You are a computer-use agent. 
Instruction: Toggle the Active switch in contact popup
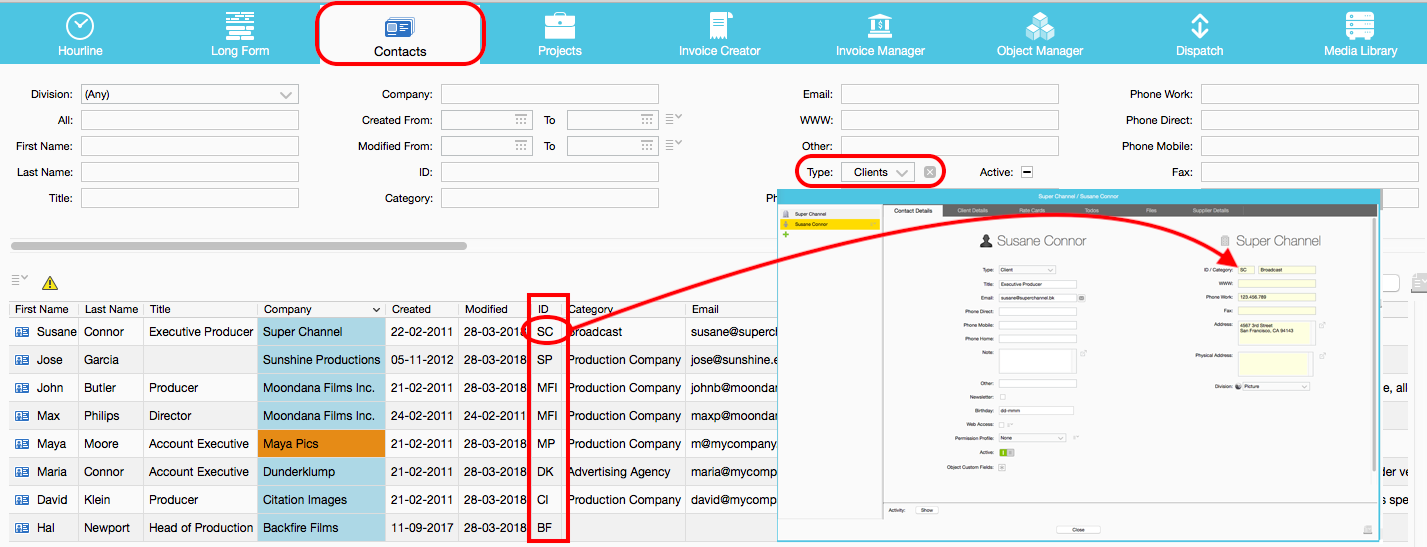[x=1007, y=452]
